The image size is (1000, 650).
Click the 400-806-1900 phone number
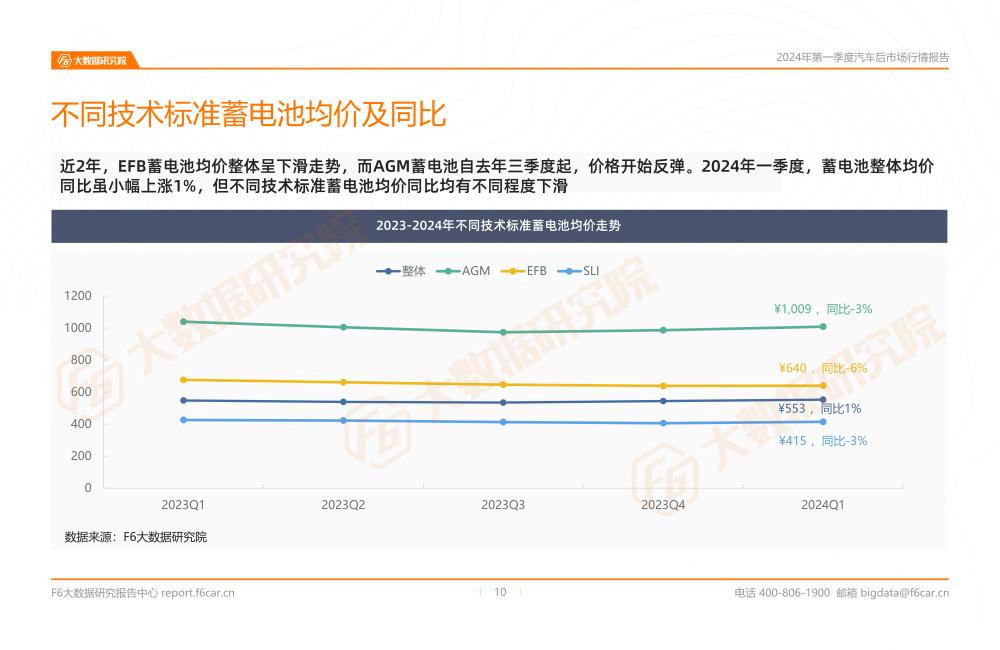point(794,592)
